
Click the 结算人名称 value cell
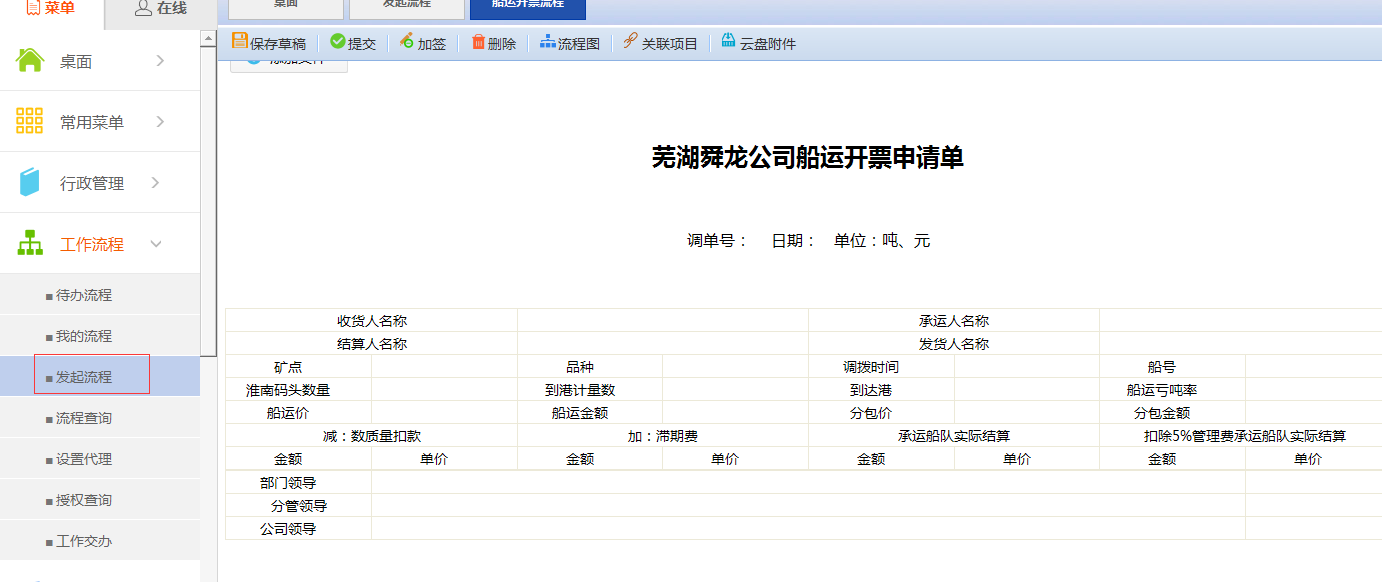pos(663,344)
